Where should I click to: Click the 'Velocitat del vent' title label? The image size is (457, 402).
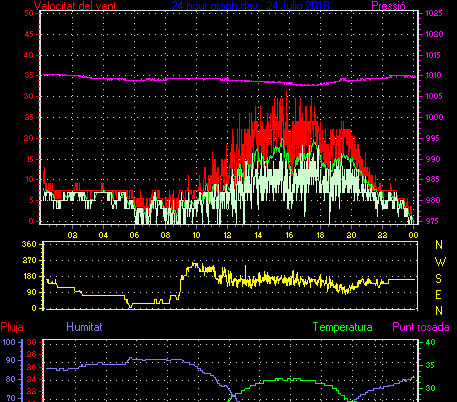[x=75, y=5]
